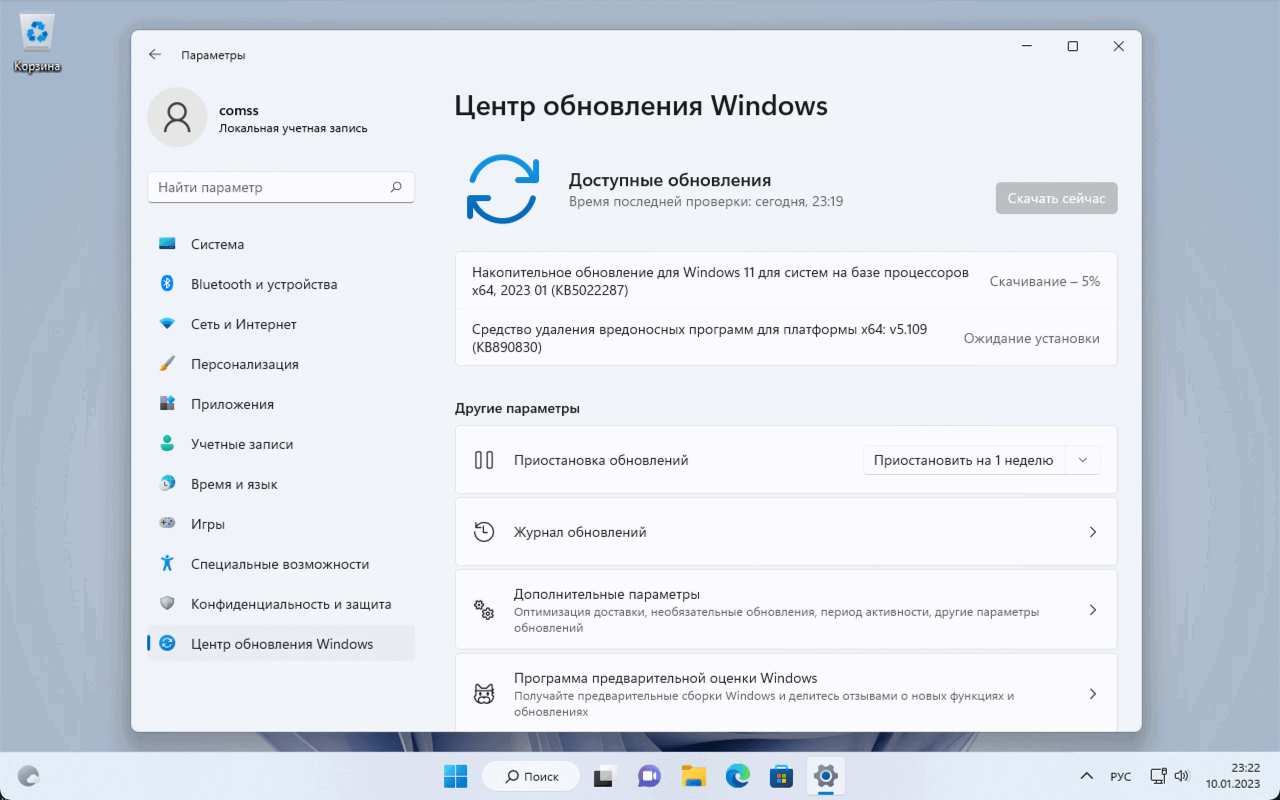Open Журнал обновлений update history
This screenshot has width=1280, height=800.
pos(786,532)
